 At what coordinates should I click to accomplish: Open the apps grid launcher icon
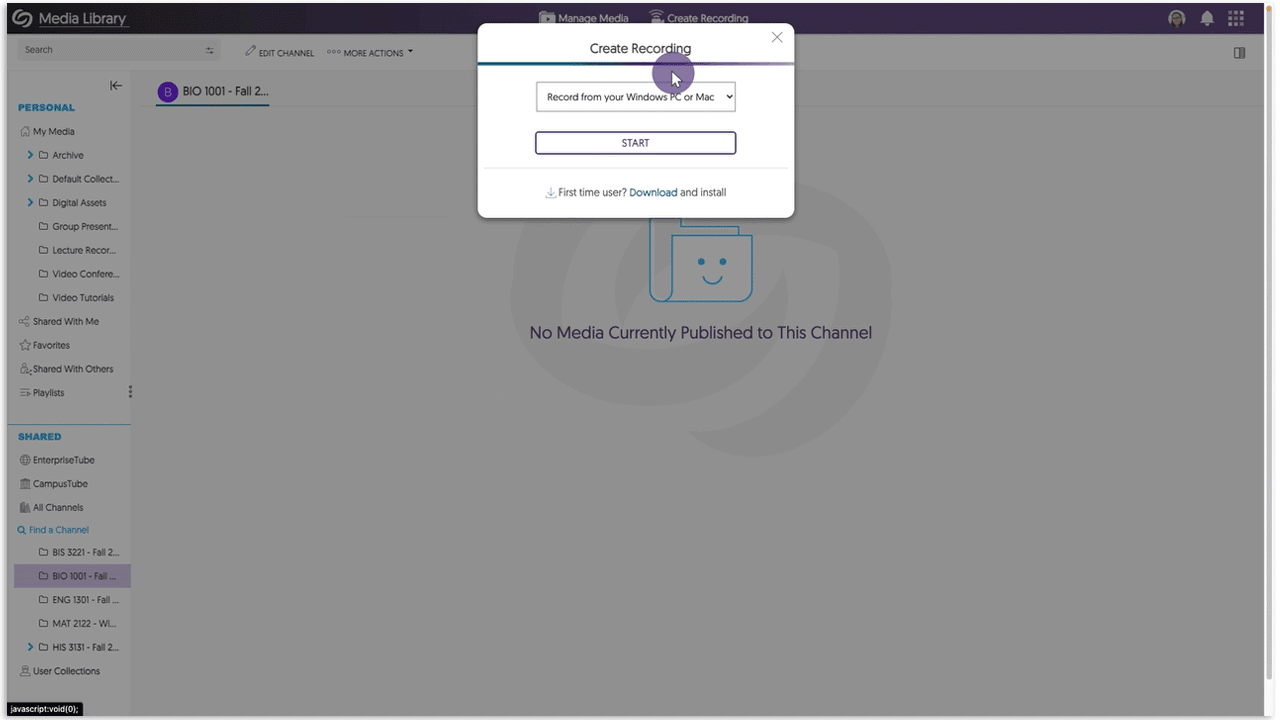click(x=1235, y=18)
